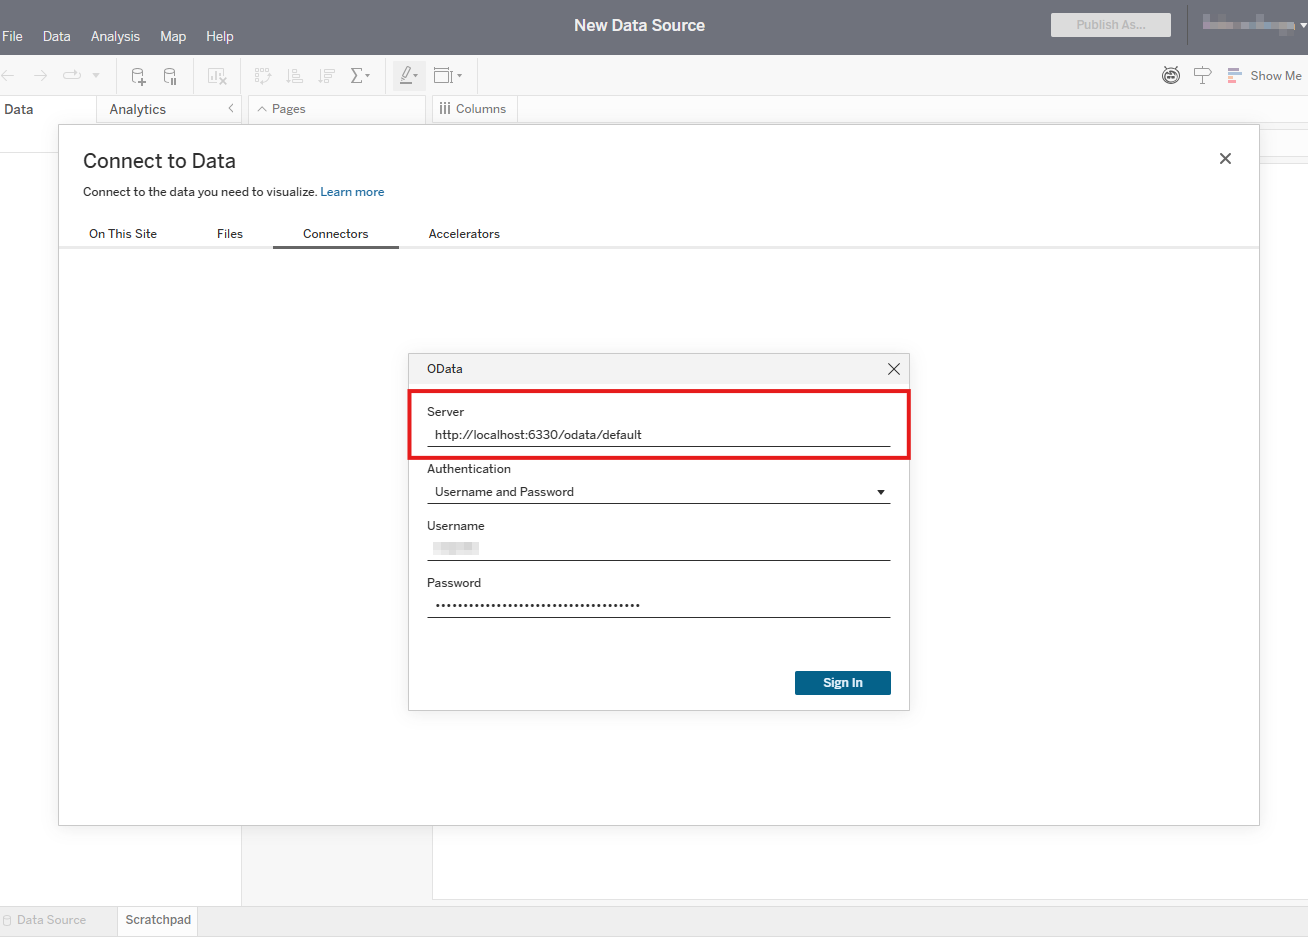This screenshot has width=1308, height=937.
Task: Click the signpost icon beside Show Me
Action: tap(1203, 75)
